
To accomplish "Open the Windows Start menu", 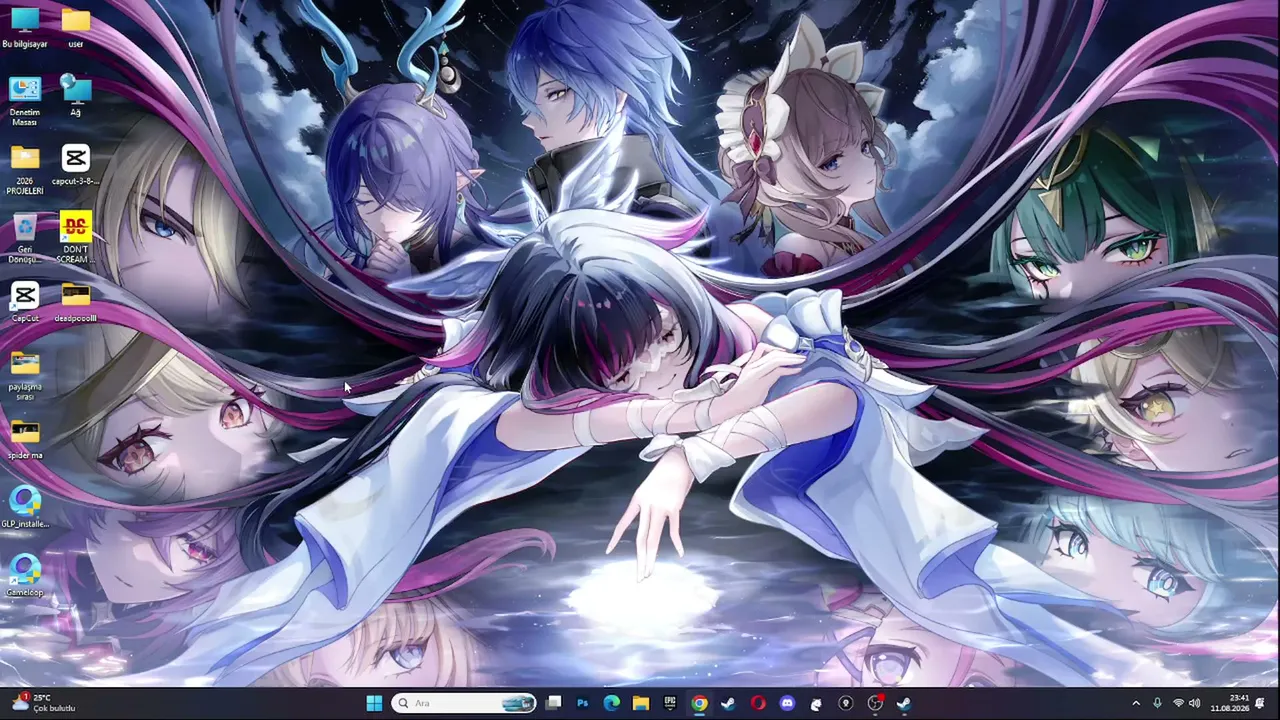I will 374,703.
